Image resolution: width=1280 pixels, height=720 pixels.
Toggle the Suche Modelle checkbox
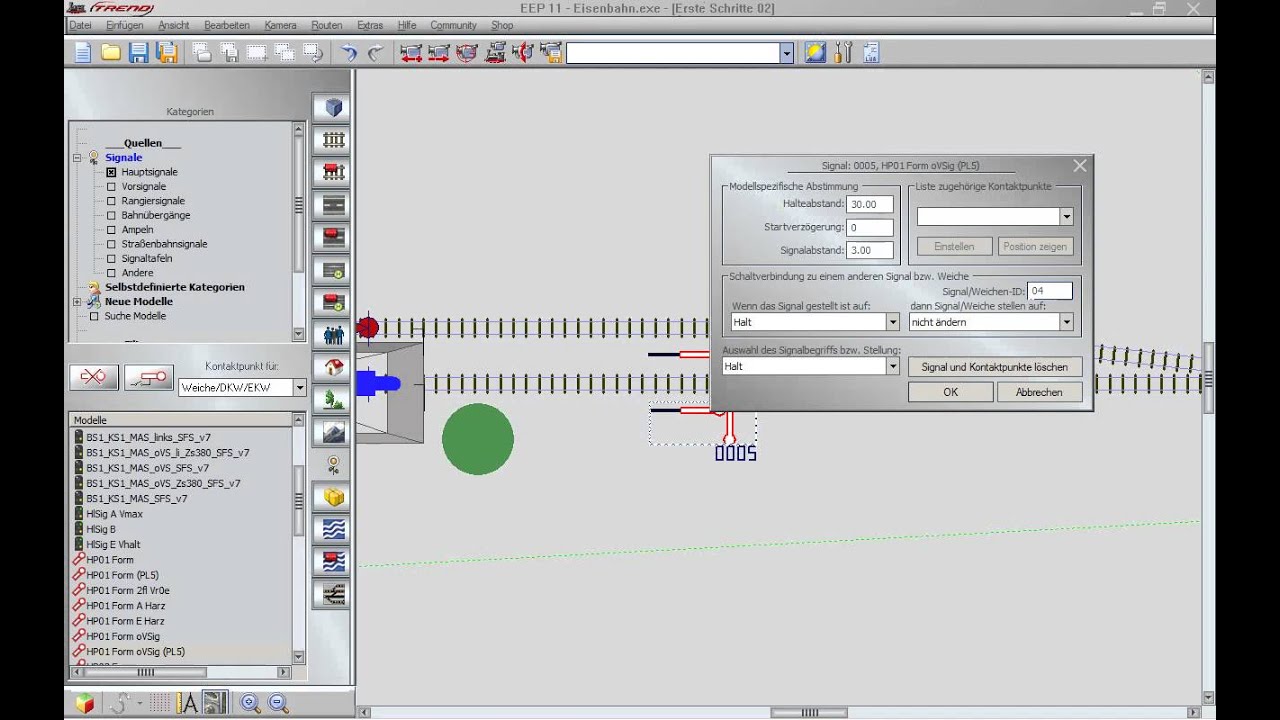pyautogui.click(x=94, y=316)
